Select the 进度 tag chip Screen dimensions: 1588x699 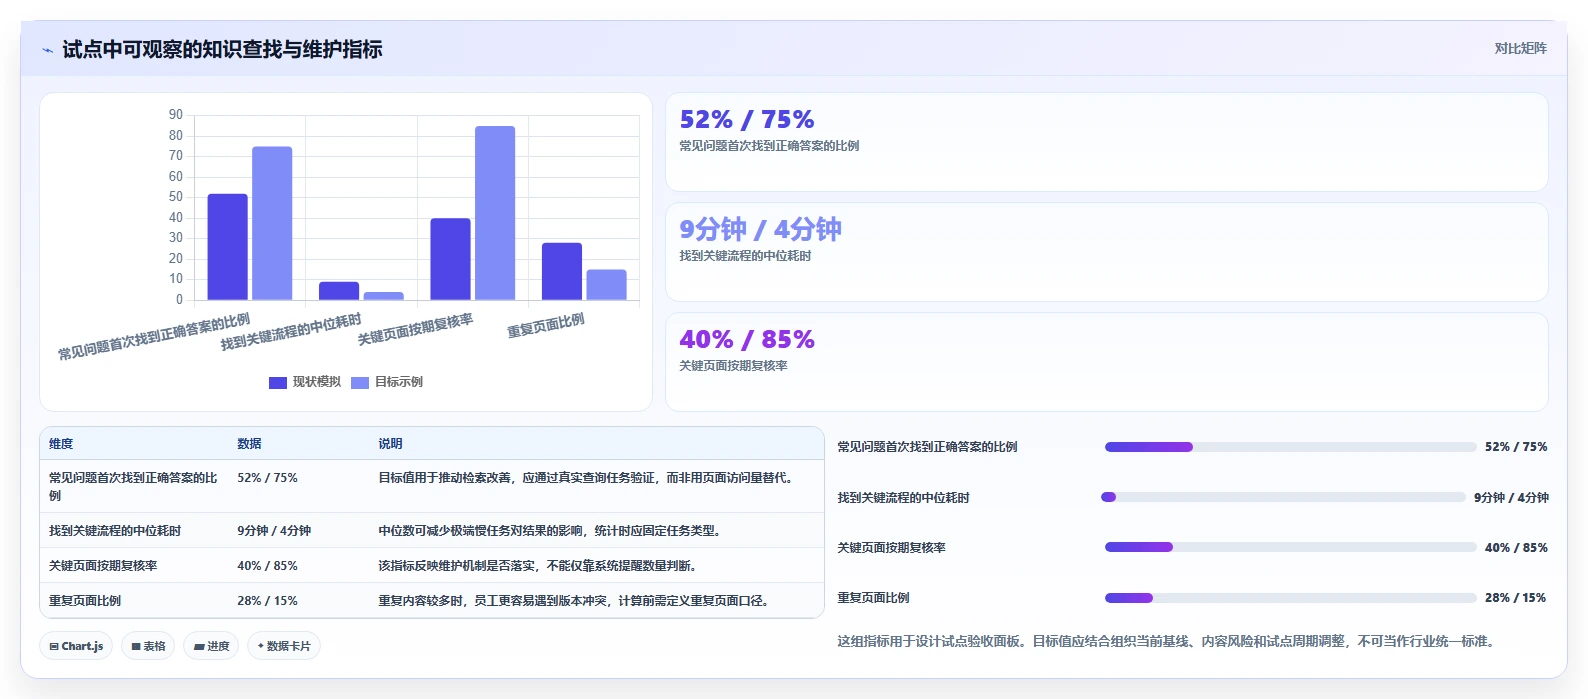[211, 646]
